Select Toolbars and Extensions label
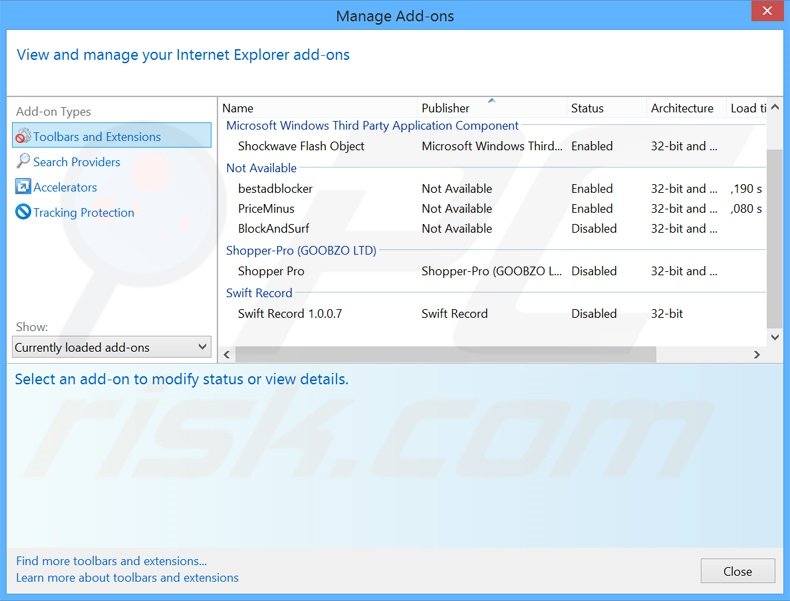Screen dimensions: 790x601 coord(97,137)
